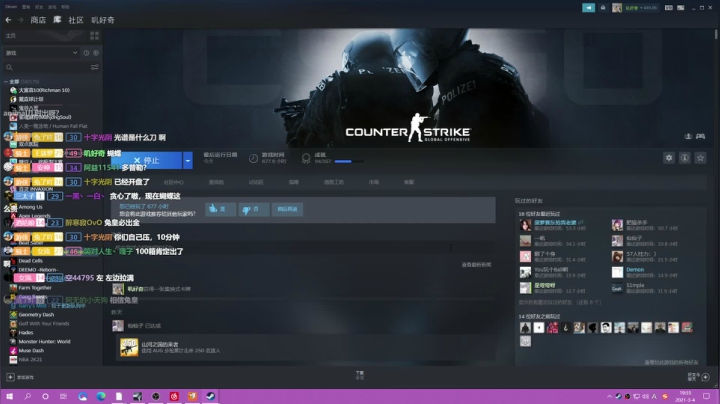This screenshot has height=404, width=720.
Task: Open Windows Start menu
Action: coord(9,396)
